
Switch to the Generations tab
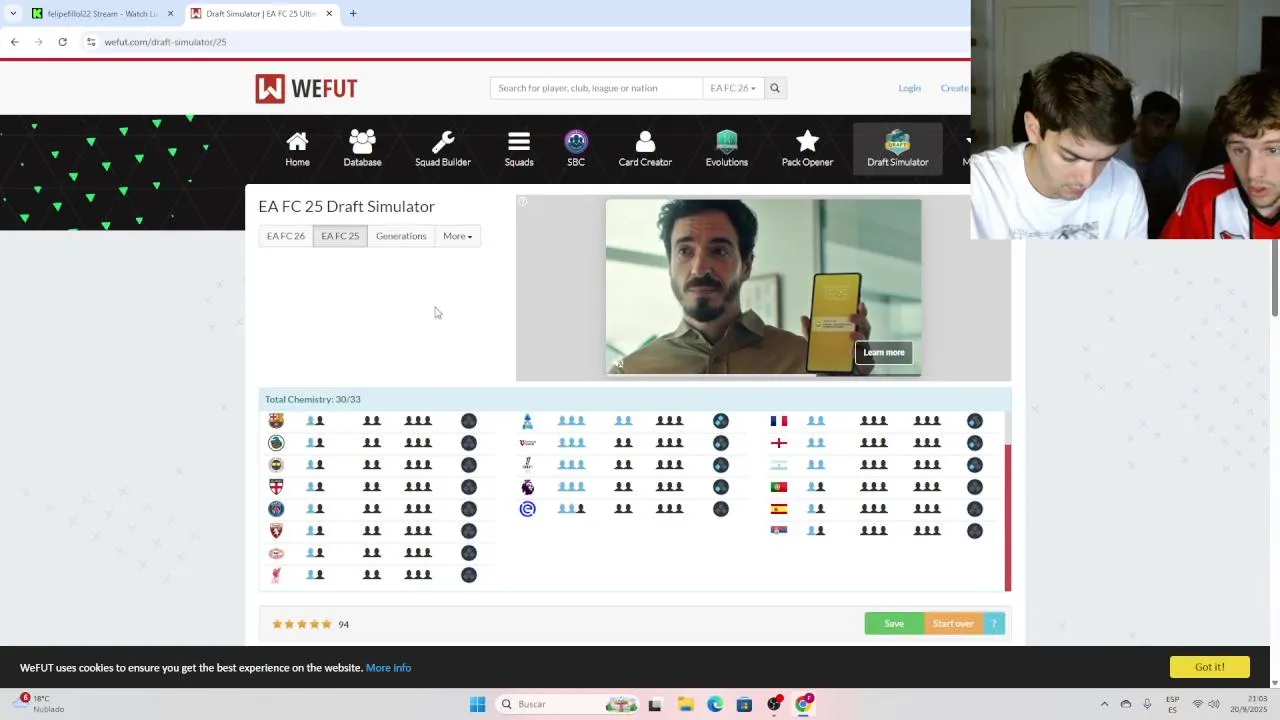(x=401, y=236)
